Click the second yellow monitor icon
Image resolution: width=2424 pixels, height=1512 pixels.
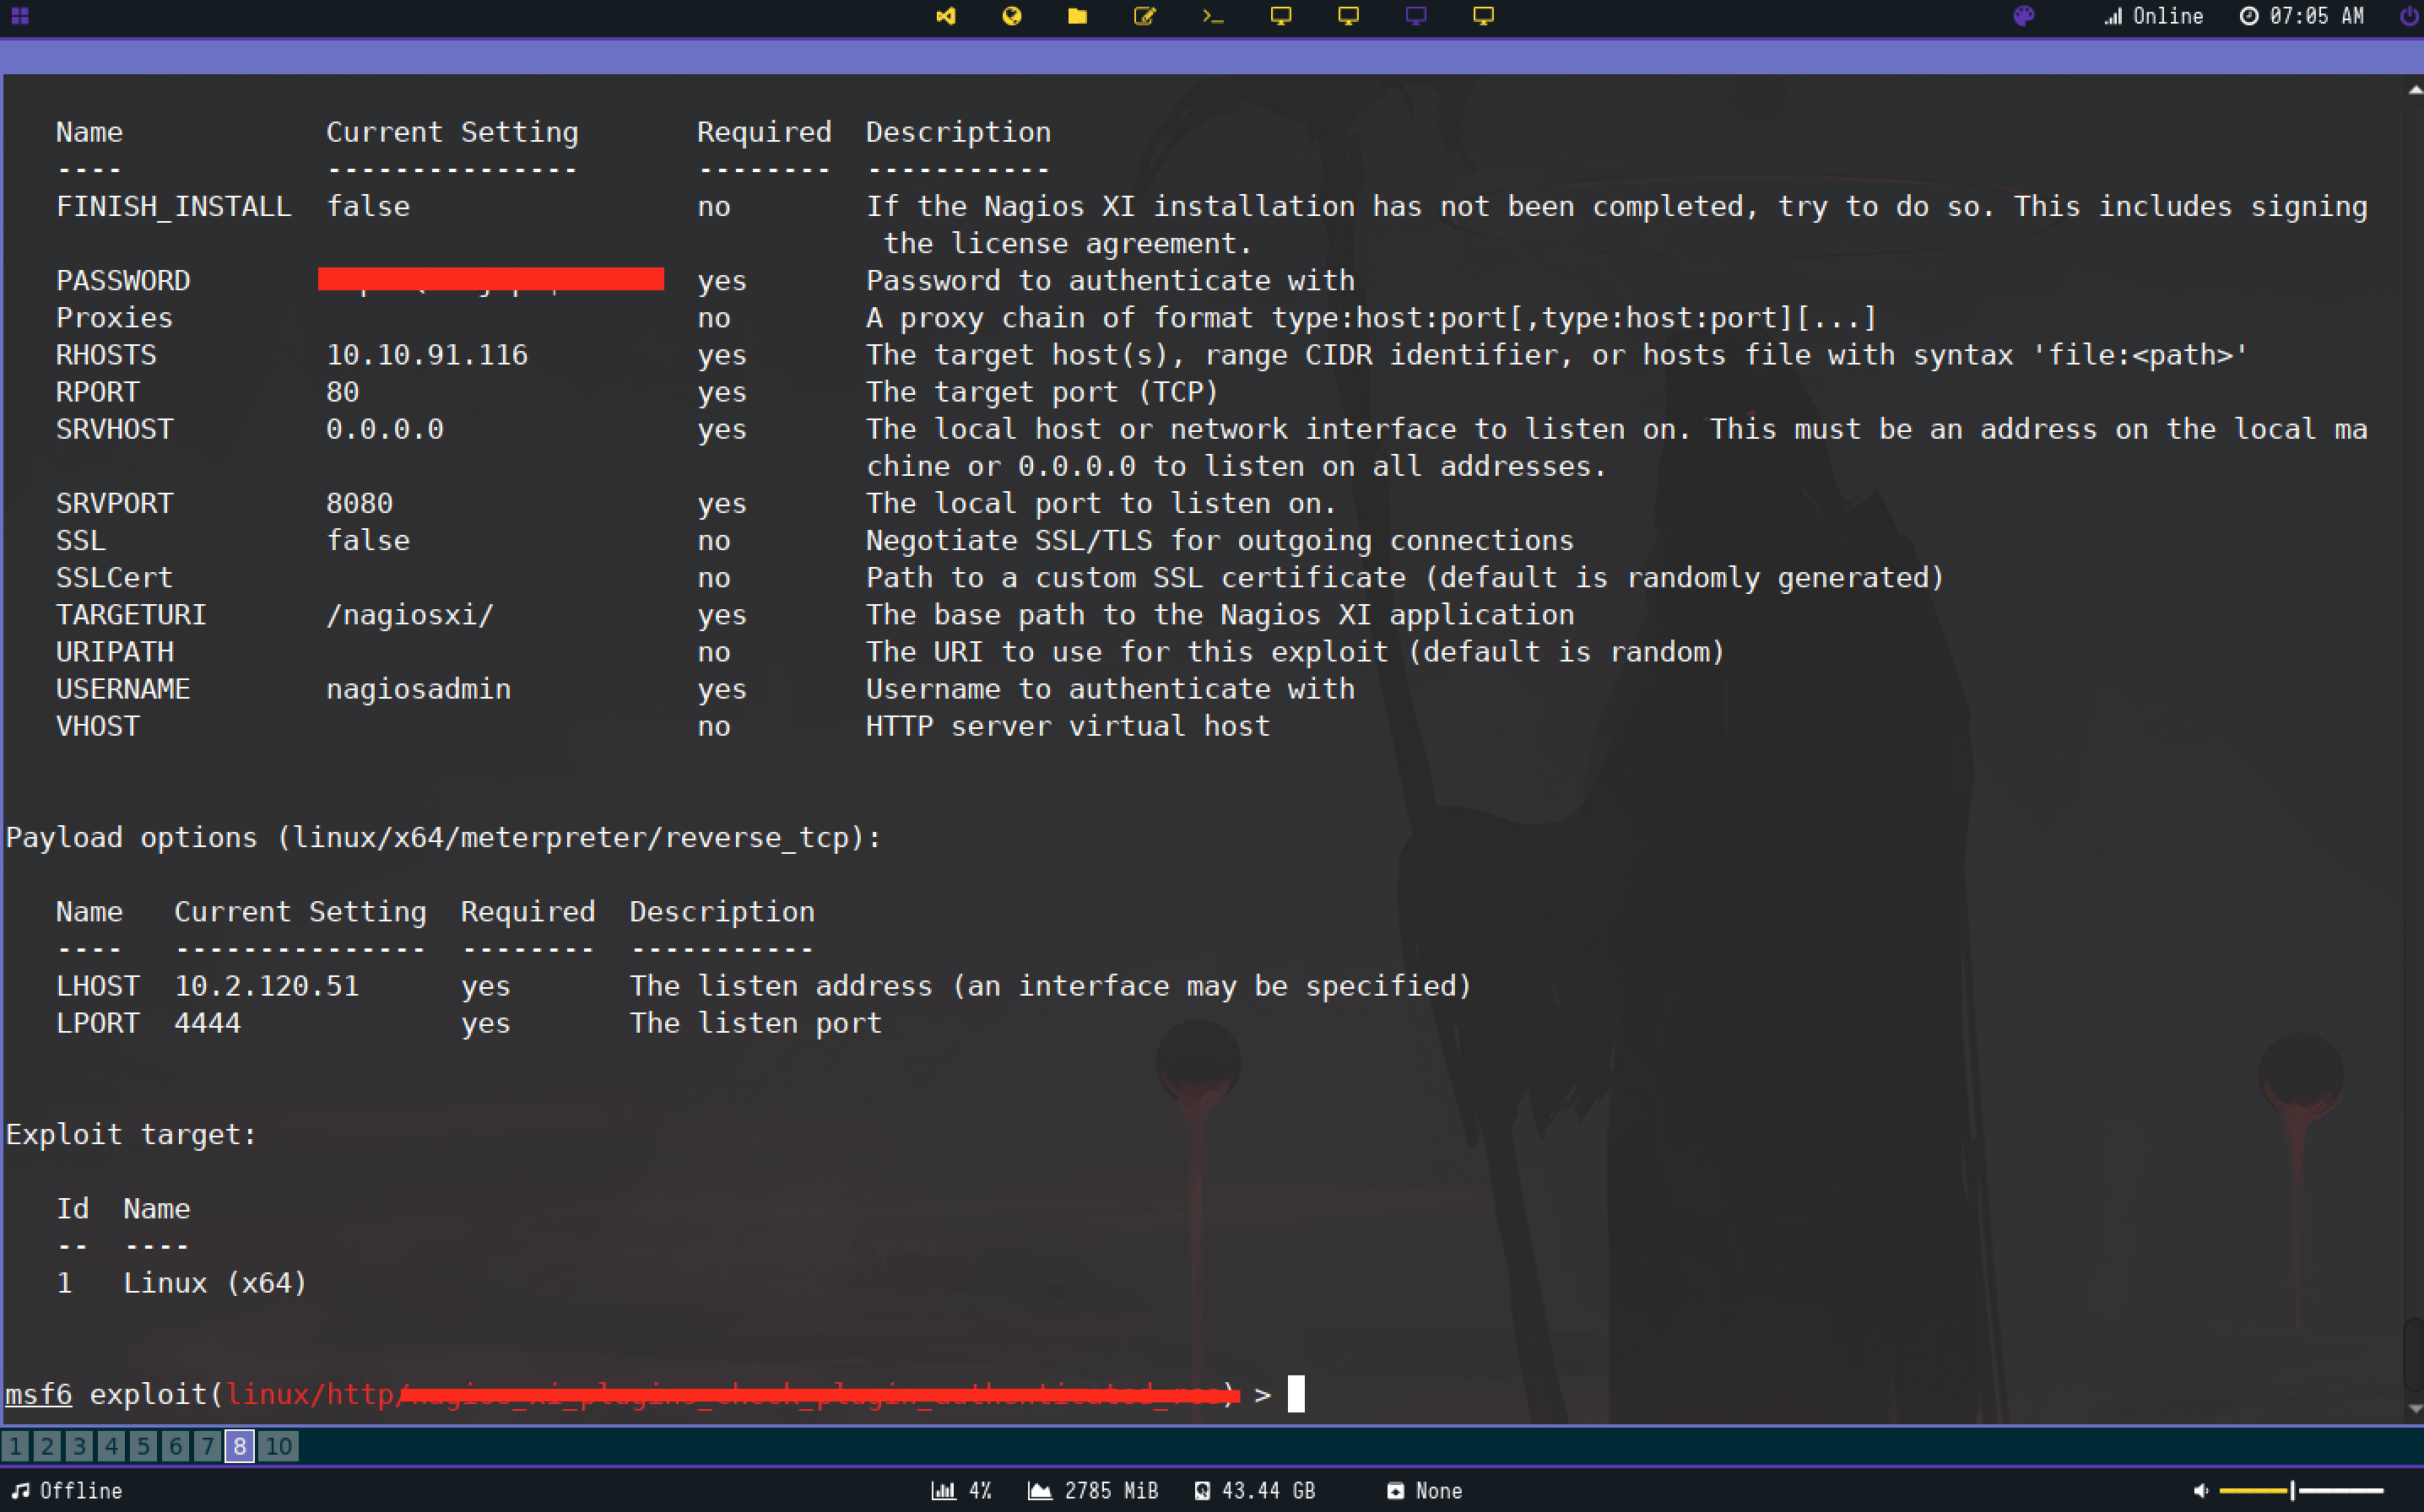click(x=1348, y=16)
